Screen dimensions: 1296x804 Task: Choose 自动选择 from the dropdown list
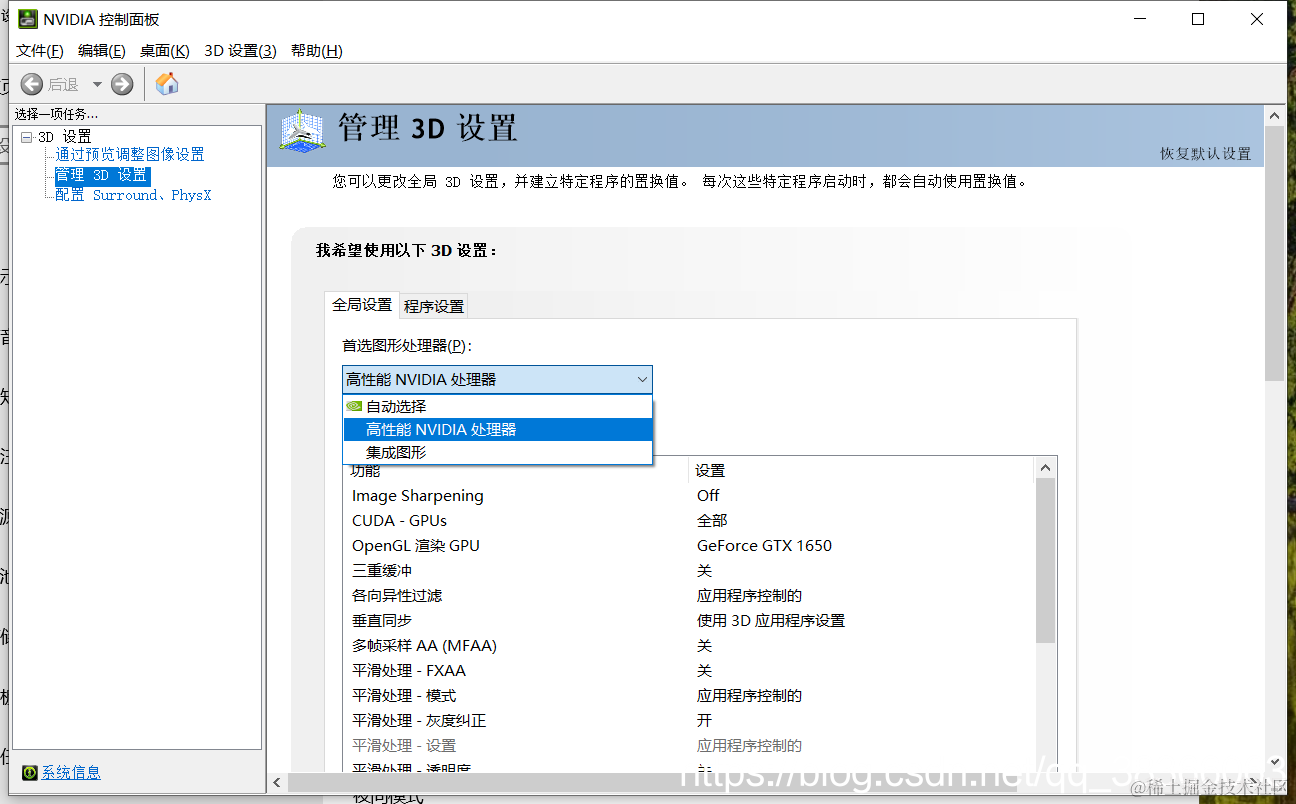click(x=497, y=407)
